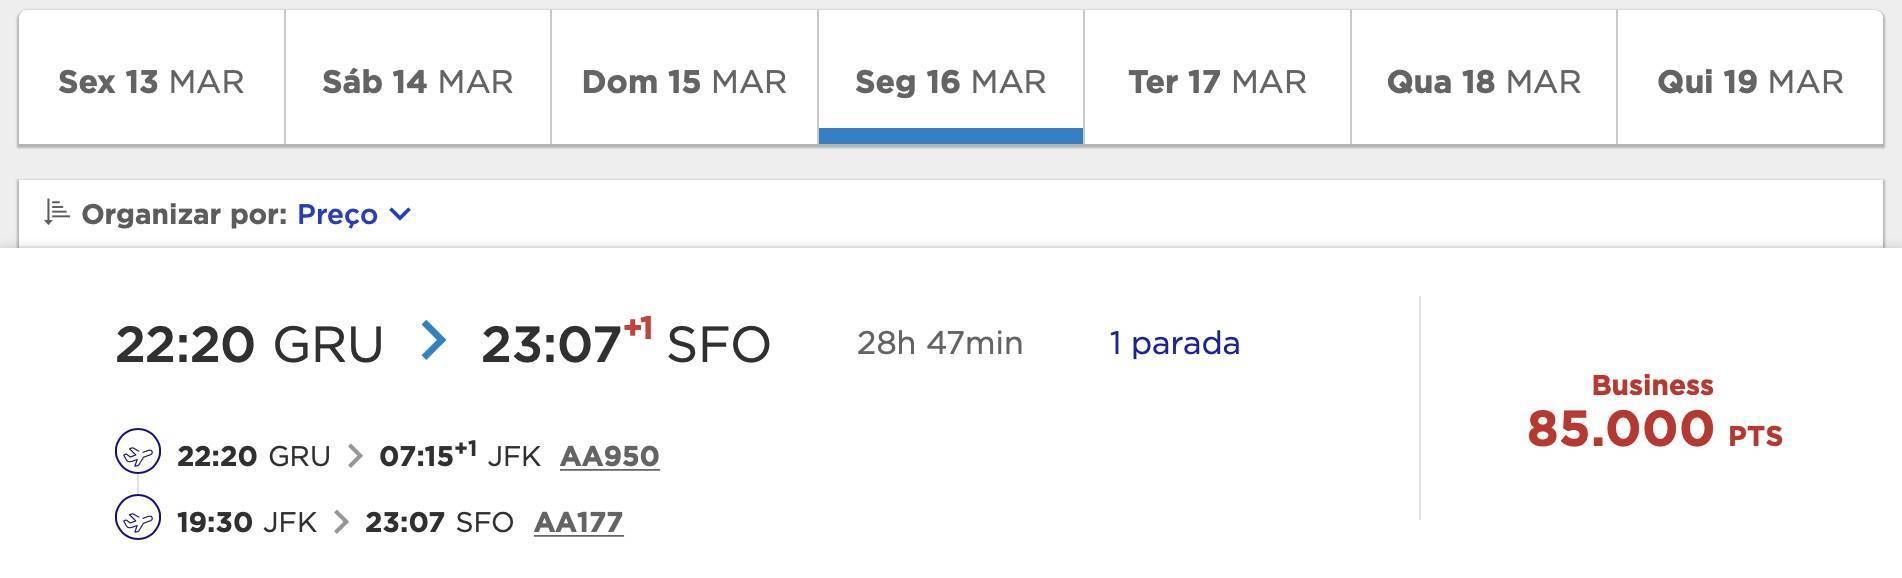The height and width of the screenshot is (578, 1902).
Task: Click the 28h 47min flight duration text
Action: coord(940,343)
